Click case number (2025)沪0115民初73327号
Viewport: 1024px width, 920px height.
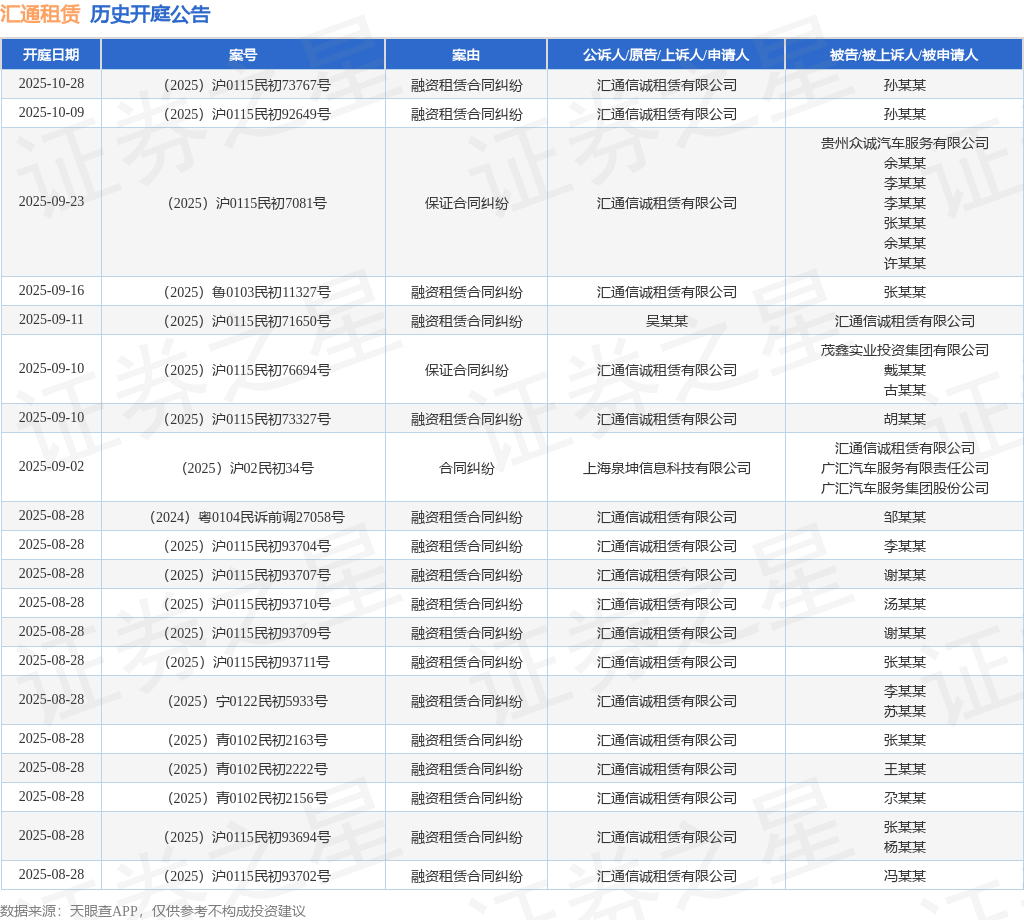coord(247,419)
